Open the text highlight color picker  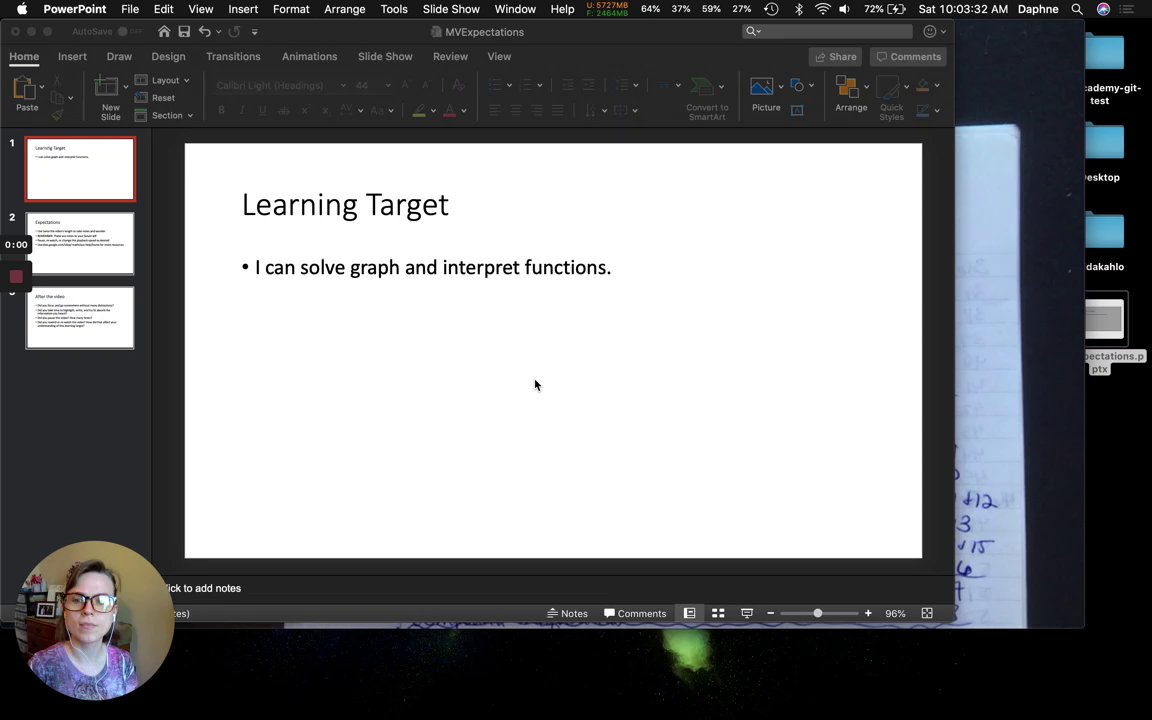tap(433, 111)
